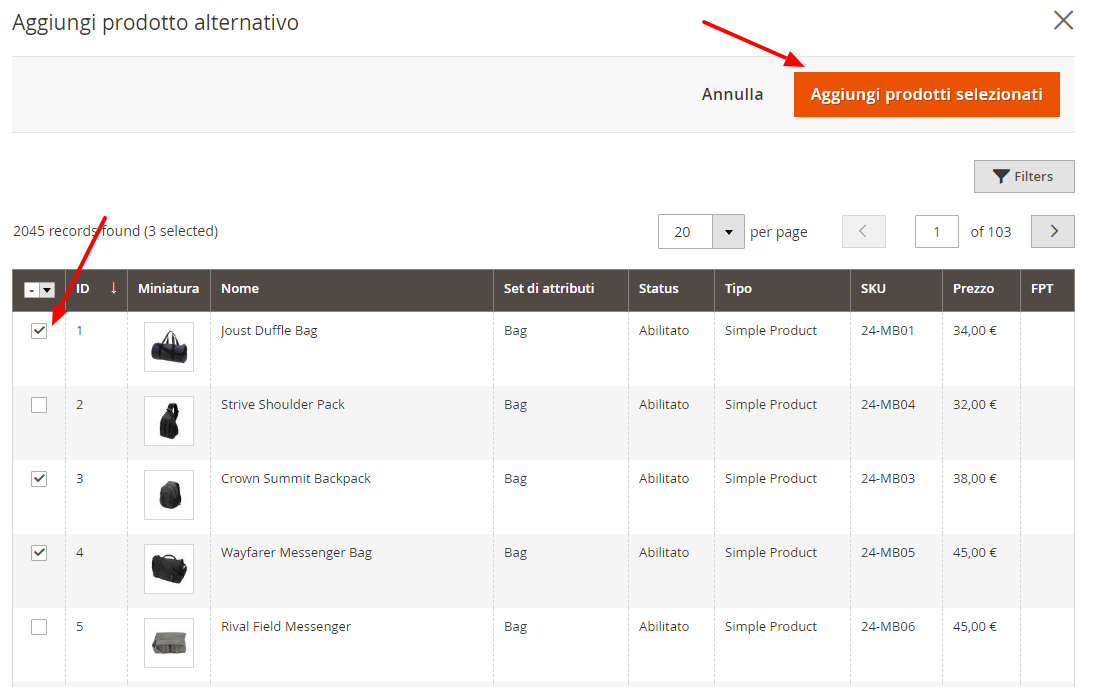Click the per page value 20 field
Viewport: 1101px width, 687px height.
pyautogui.click(x=685, y=232)
